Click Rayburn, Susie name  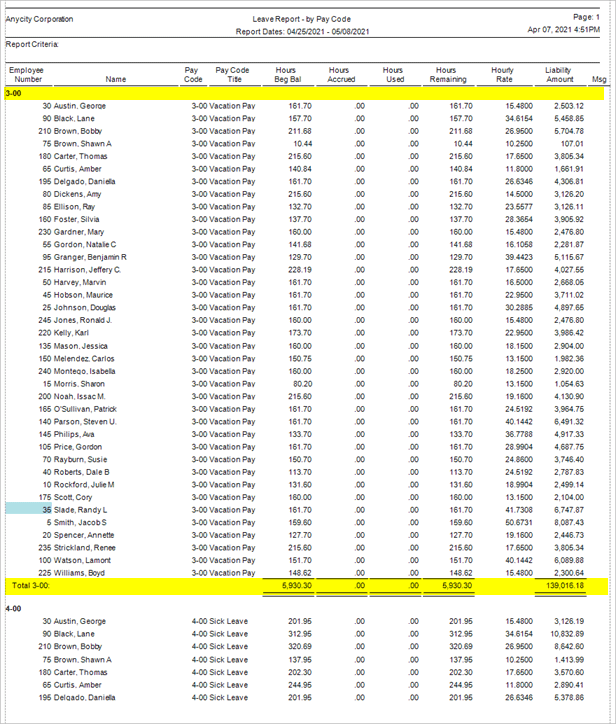pyautogui.click(x=80, y=459)
